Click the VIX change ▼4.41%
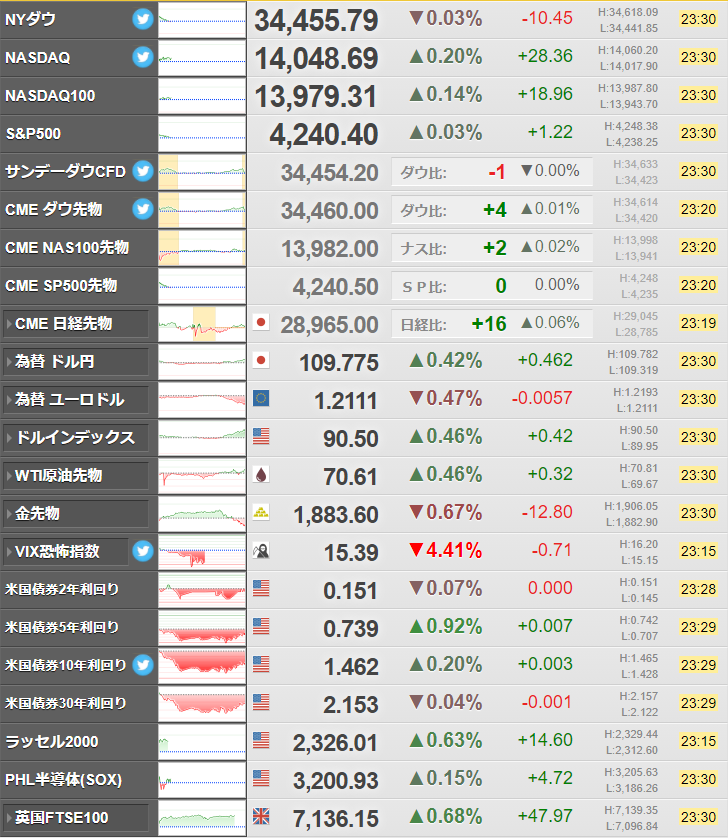Image resolution: width=728 pixels, height=838 pixels. click(x=446, y=550)
